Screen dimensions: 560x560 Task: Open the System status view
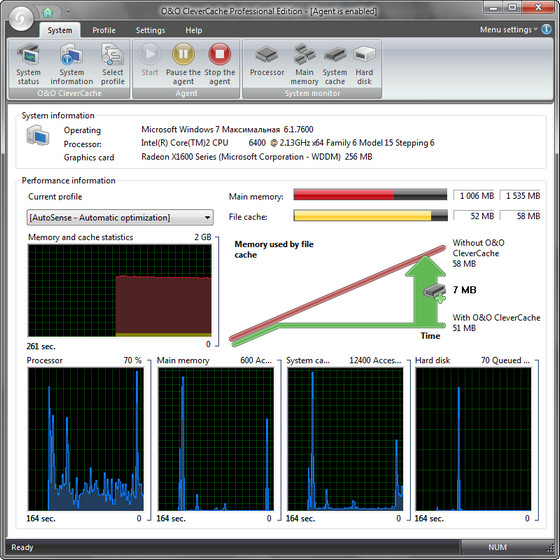(29, 64)
